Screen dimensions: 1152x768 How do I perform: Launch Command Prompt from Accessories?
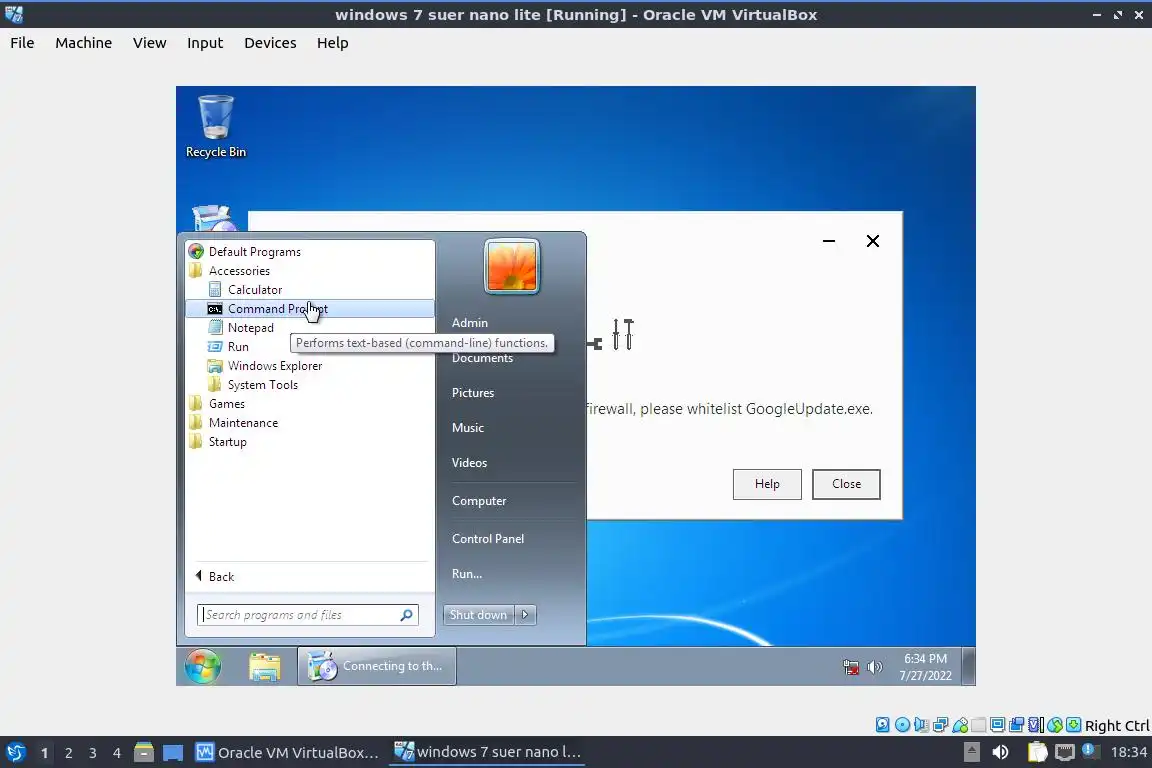(x=309, y=309)
